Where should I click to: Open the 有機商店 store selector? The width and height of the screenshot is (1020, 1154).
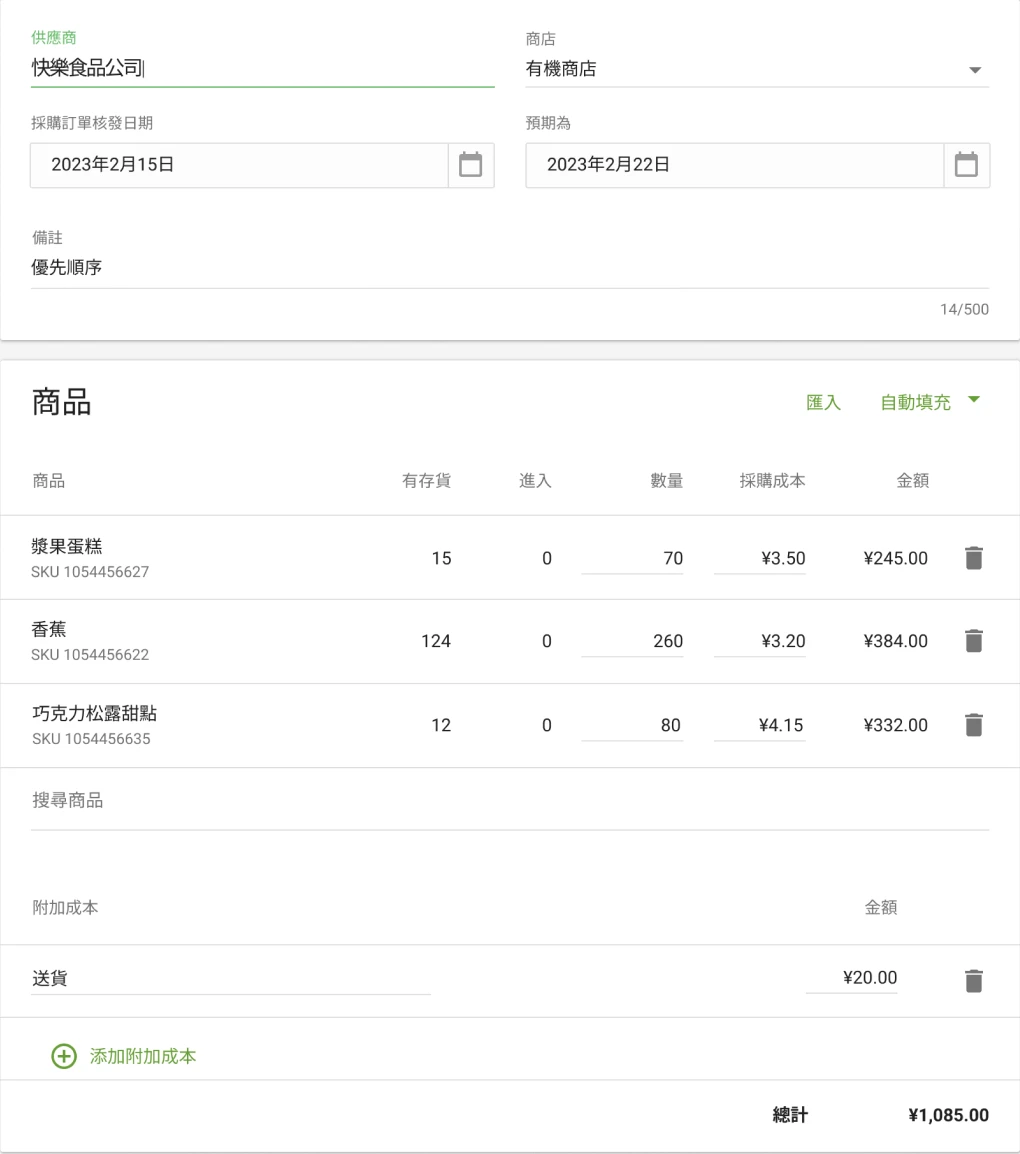750,69
